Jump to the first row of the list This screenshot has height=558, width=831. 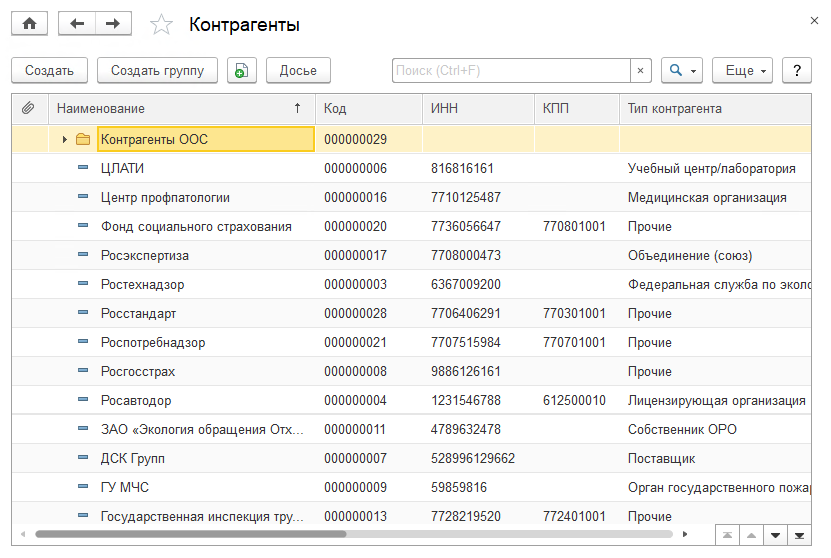click(x=728, y=535)
